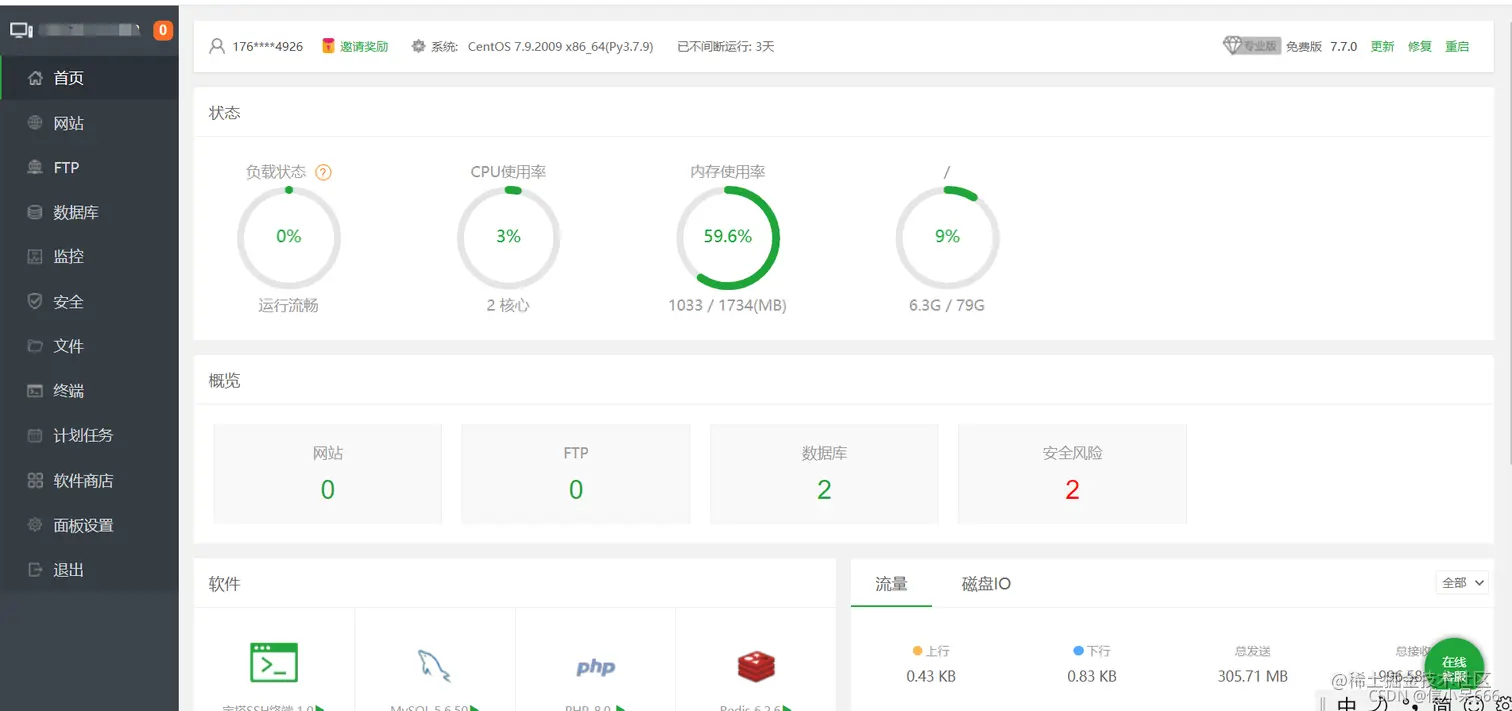The width and height of the screenshot is (1512, 711).
Task: Click the gift icon beside 邀请奖励
Action: click(328, 46)
